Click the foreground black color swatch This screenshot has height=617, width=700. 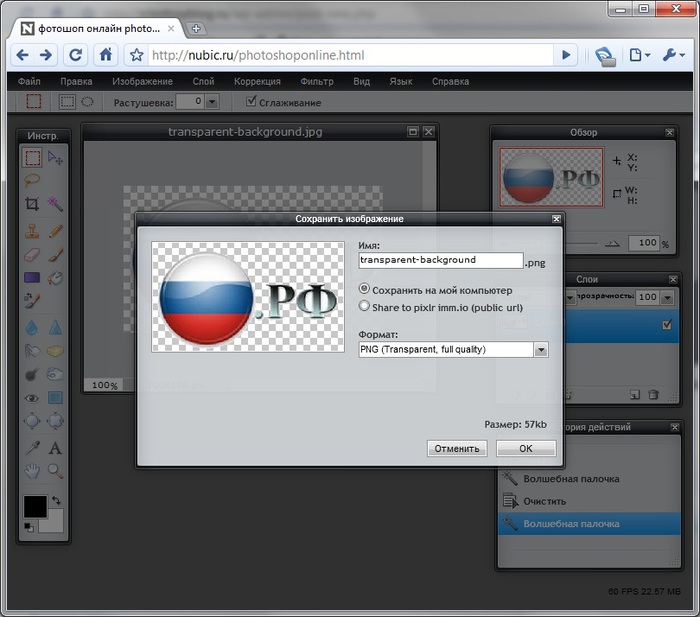point(35,506)
